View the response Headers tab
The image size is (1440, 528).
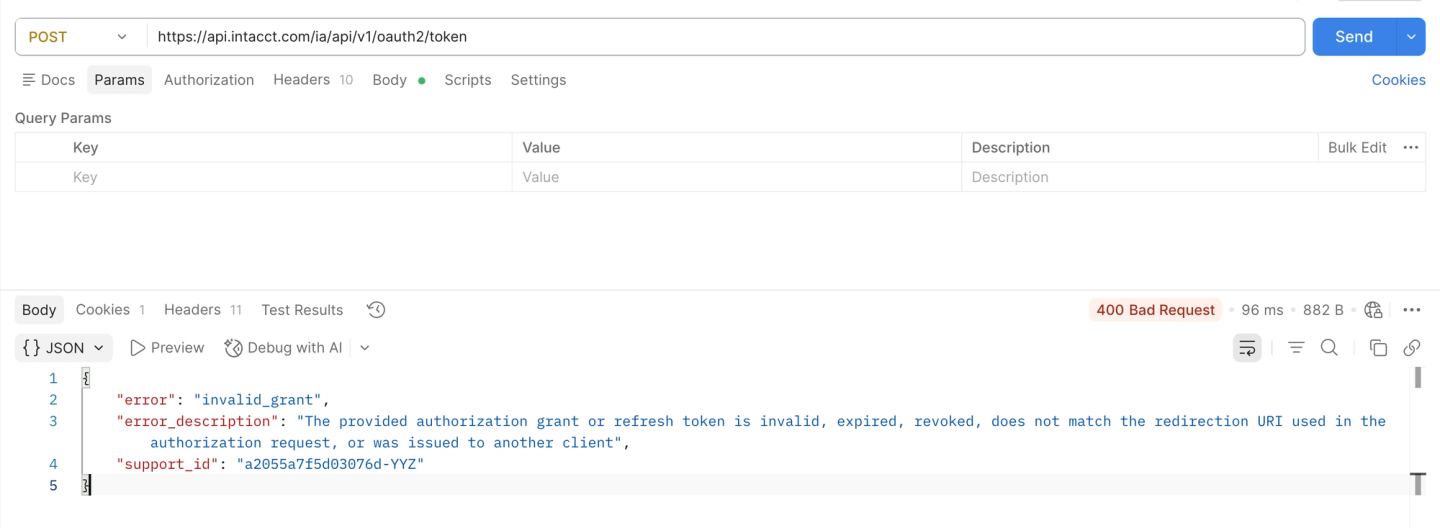[x=203, y=310]
